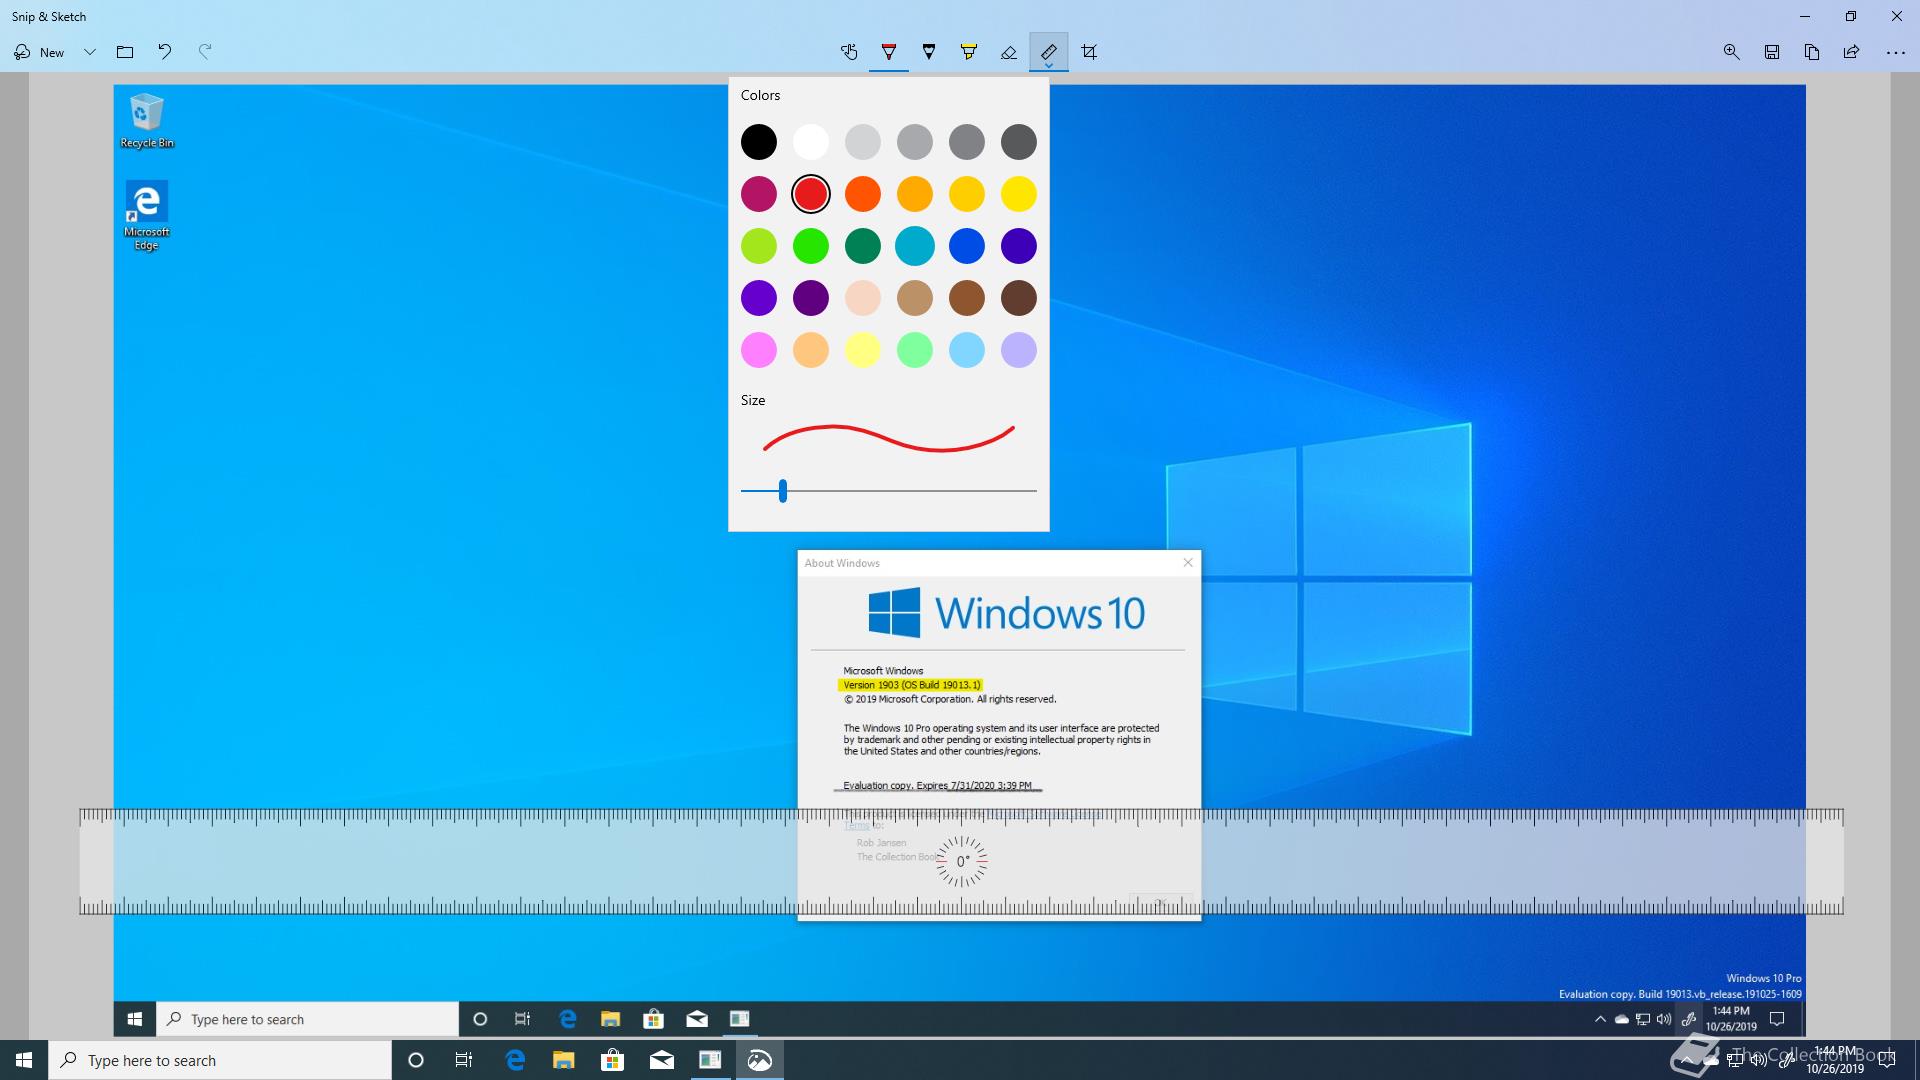The width and height of the screenshot is (1920, 1080).
Task: Pick the lime green color swatch
Action: tap(759, 246)
